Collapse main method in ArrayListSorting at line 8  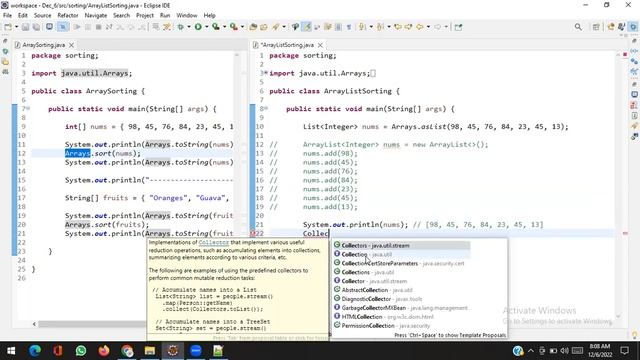pos(266,109)
